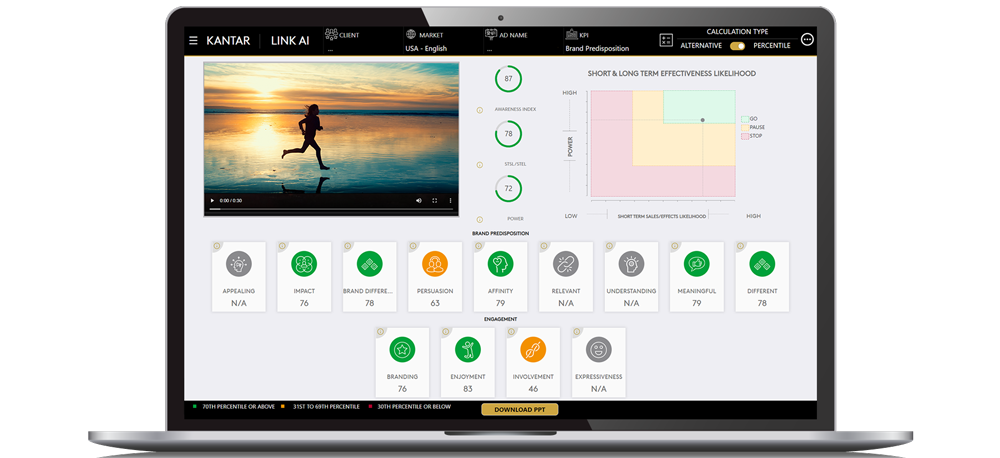Click the Persuasion metric icon

click(435, 263)
